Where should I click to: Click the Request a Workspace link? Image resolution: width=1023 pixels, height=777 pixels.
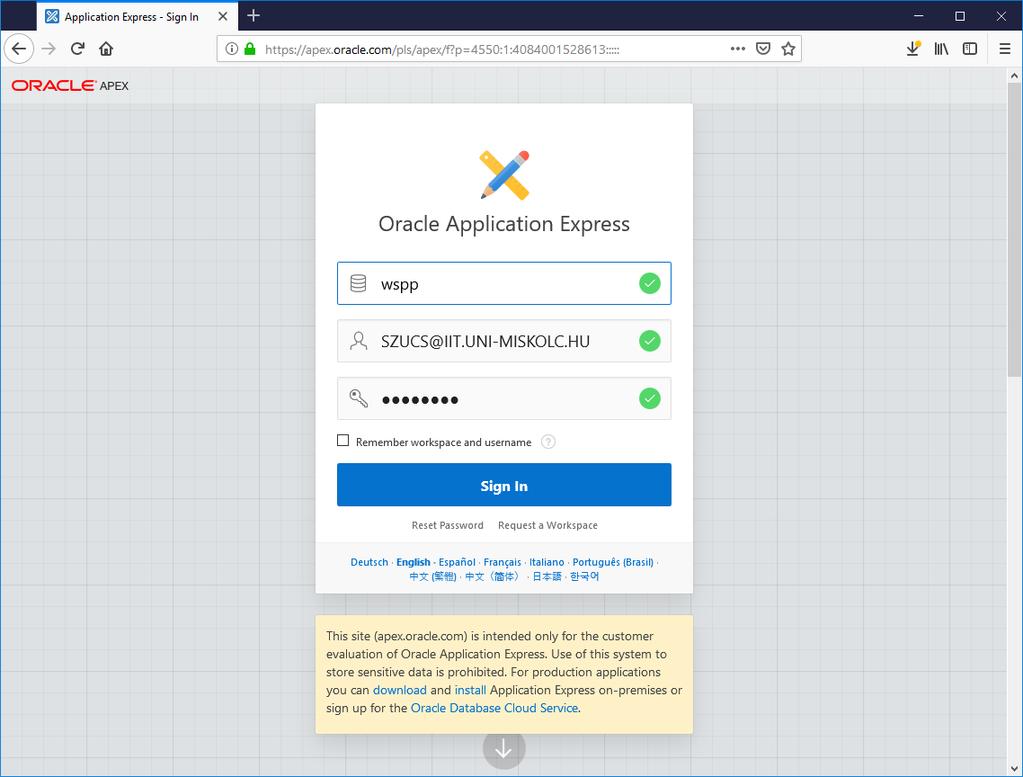pos(547,525)
